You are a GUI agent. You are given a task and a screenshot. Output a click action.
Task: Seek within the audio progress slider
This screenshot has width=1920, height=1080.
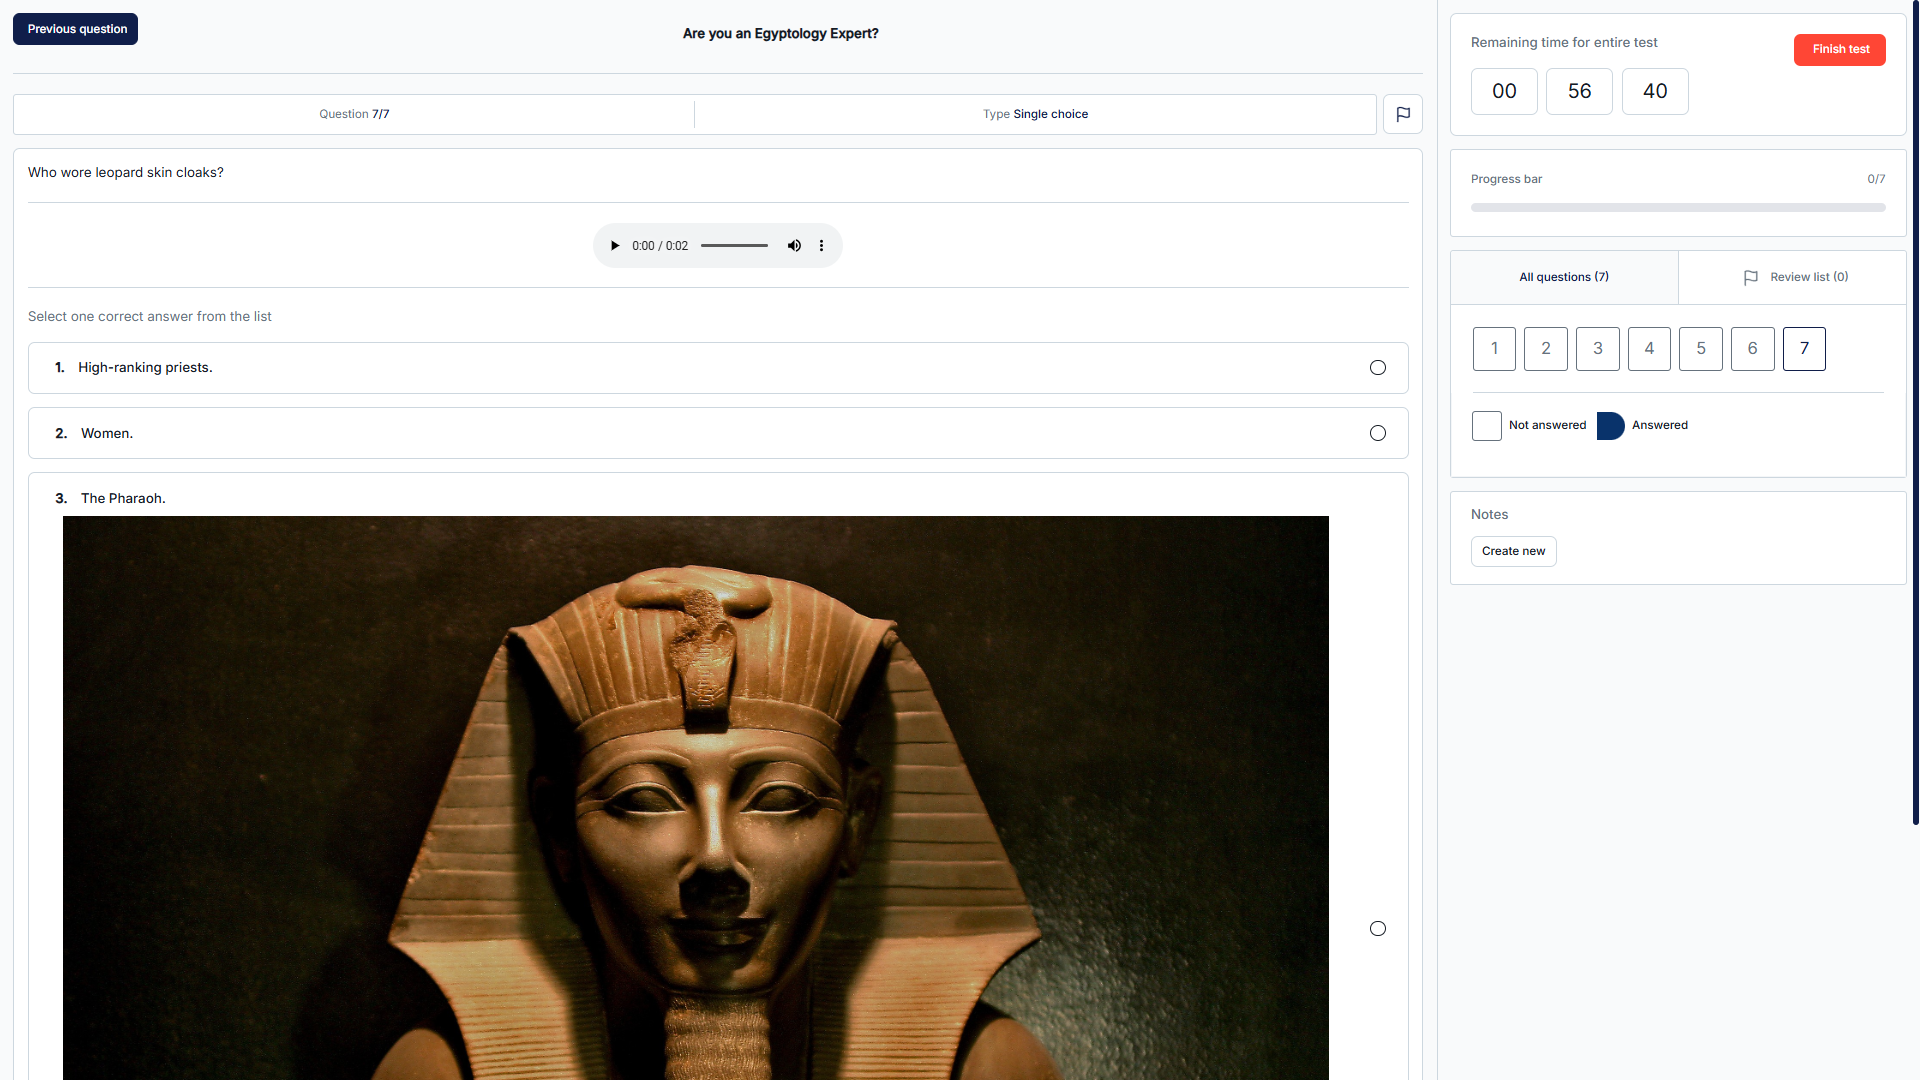(734, 246)
